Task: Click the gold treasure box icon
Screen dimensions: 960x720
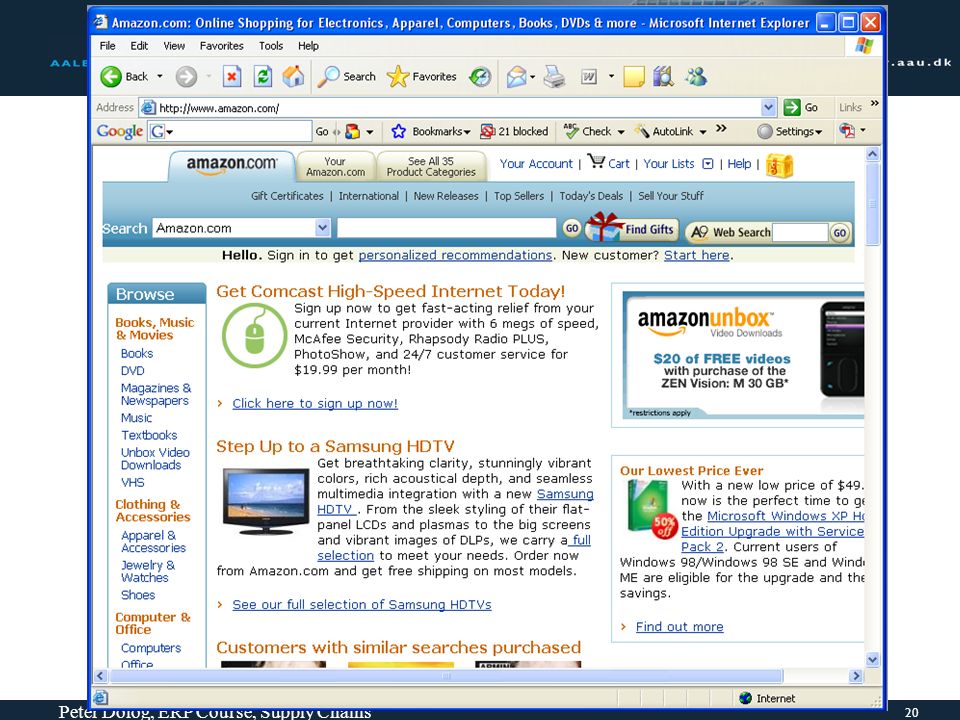Action: 779,165
